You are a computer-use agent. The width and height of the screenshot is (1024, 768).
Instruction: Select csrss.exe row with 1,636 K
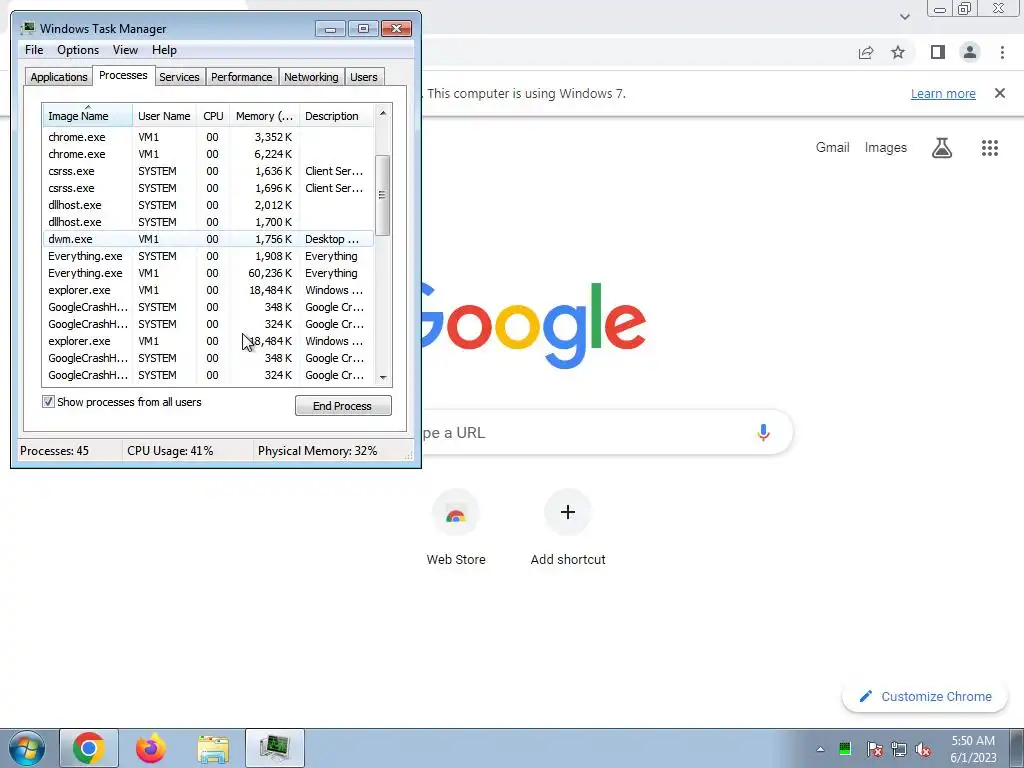pyautogui.click(x=209, y=171)
